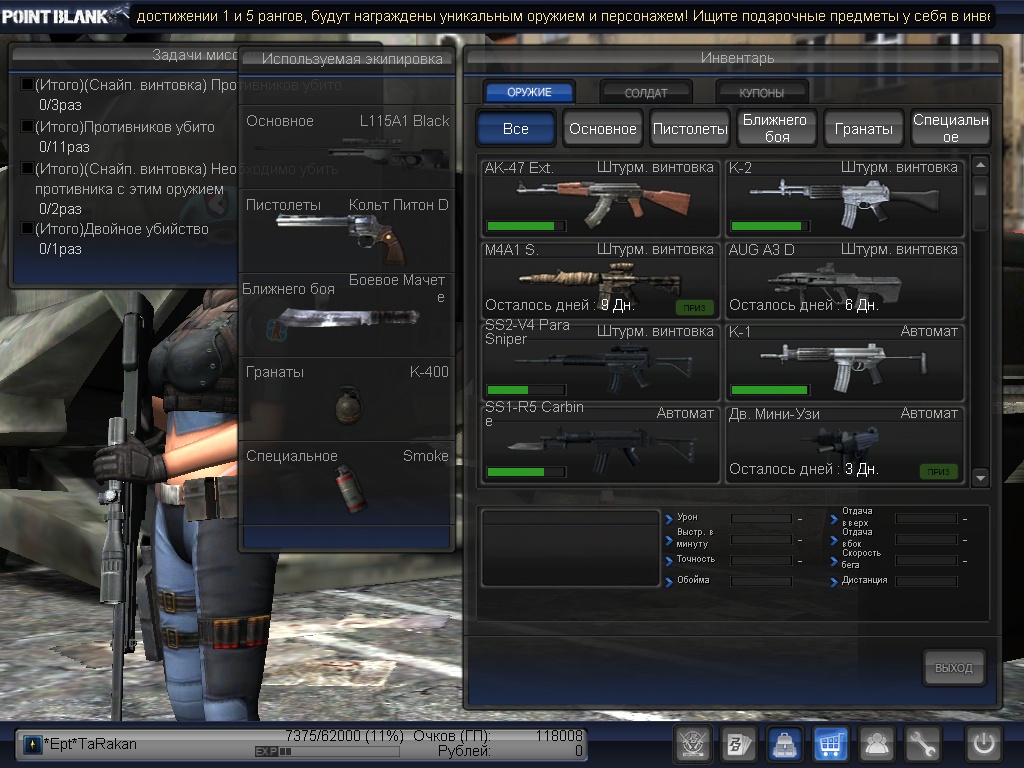The image size is (1024, 768).
Task: Click the K-1 durability bar
Action: [770, 390]
